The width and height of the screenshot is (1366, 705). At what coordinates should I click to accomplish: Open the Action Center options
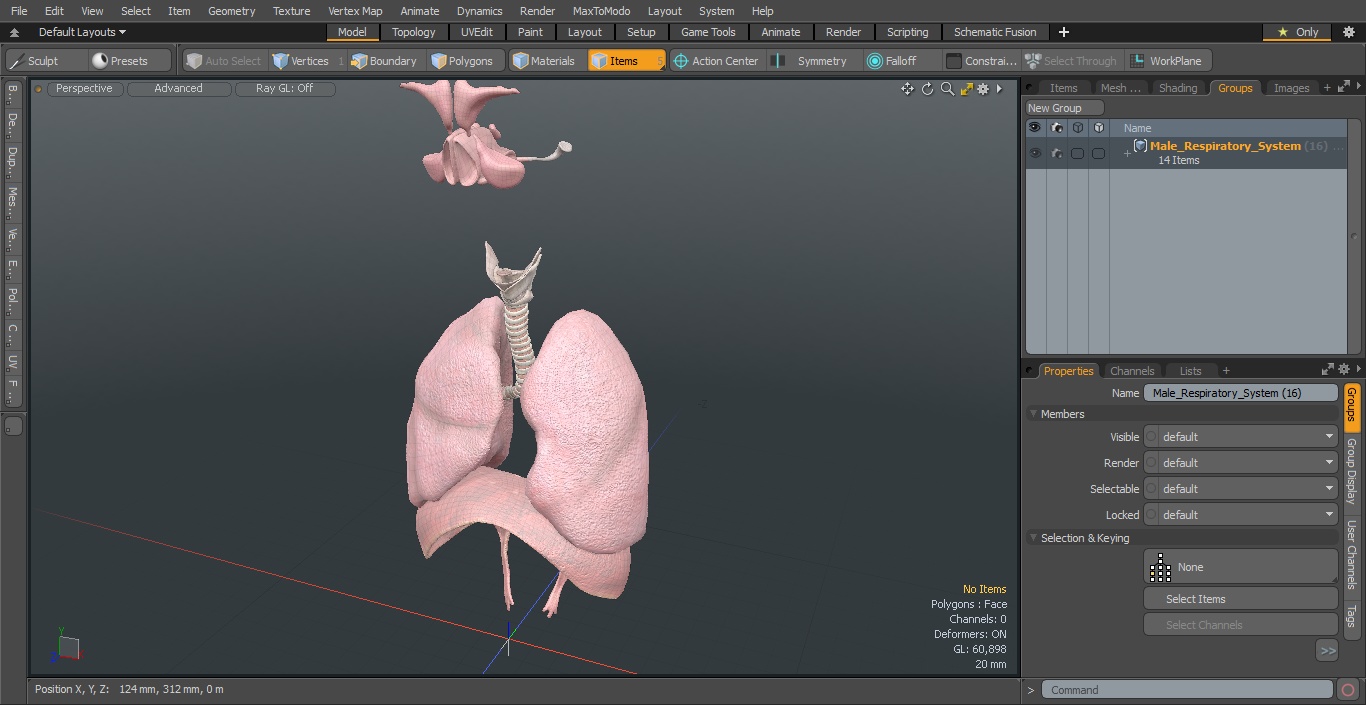click(716, 61)
